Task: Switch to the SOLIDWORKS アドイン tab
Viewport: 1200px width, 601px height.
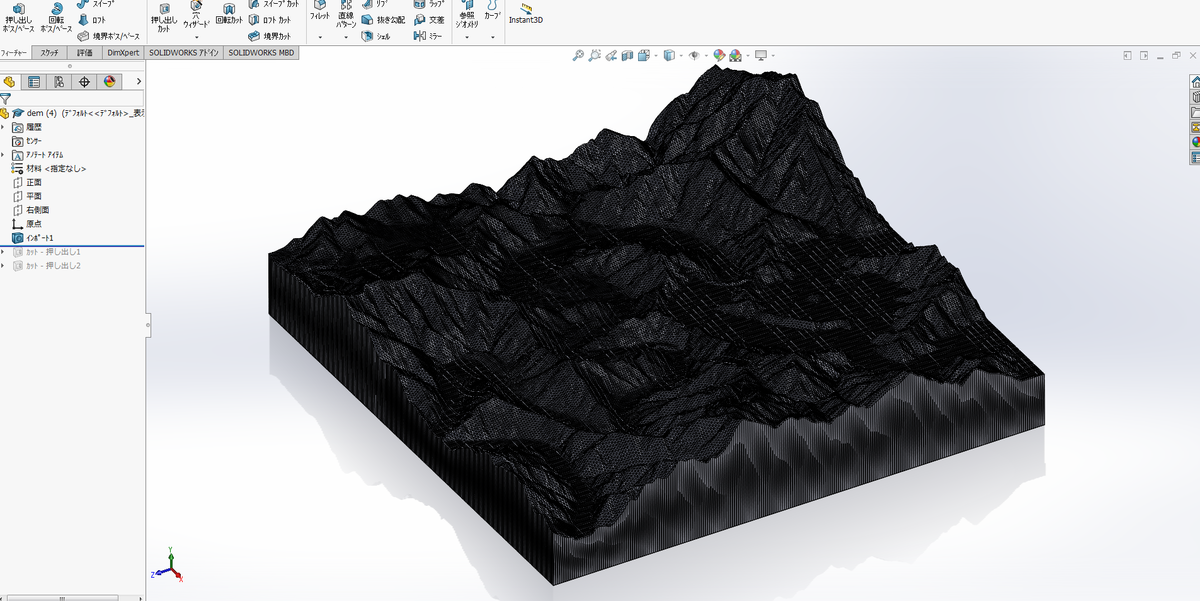Action: [x=184, y=53]
